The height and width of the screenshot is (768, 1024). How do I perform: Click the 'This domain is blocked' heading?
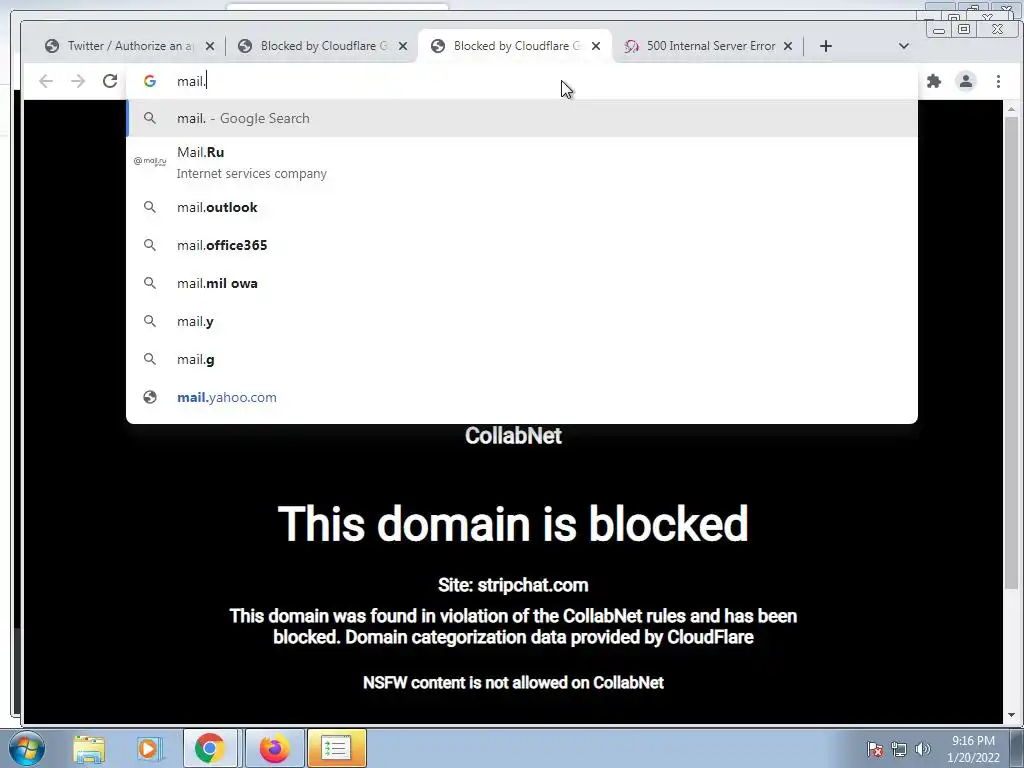(513, 524)
